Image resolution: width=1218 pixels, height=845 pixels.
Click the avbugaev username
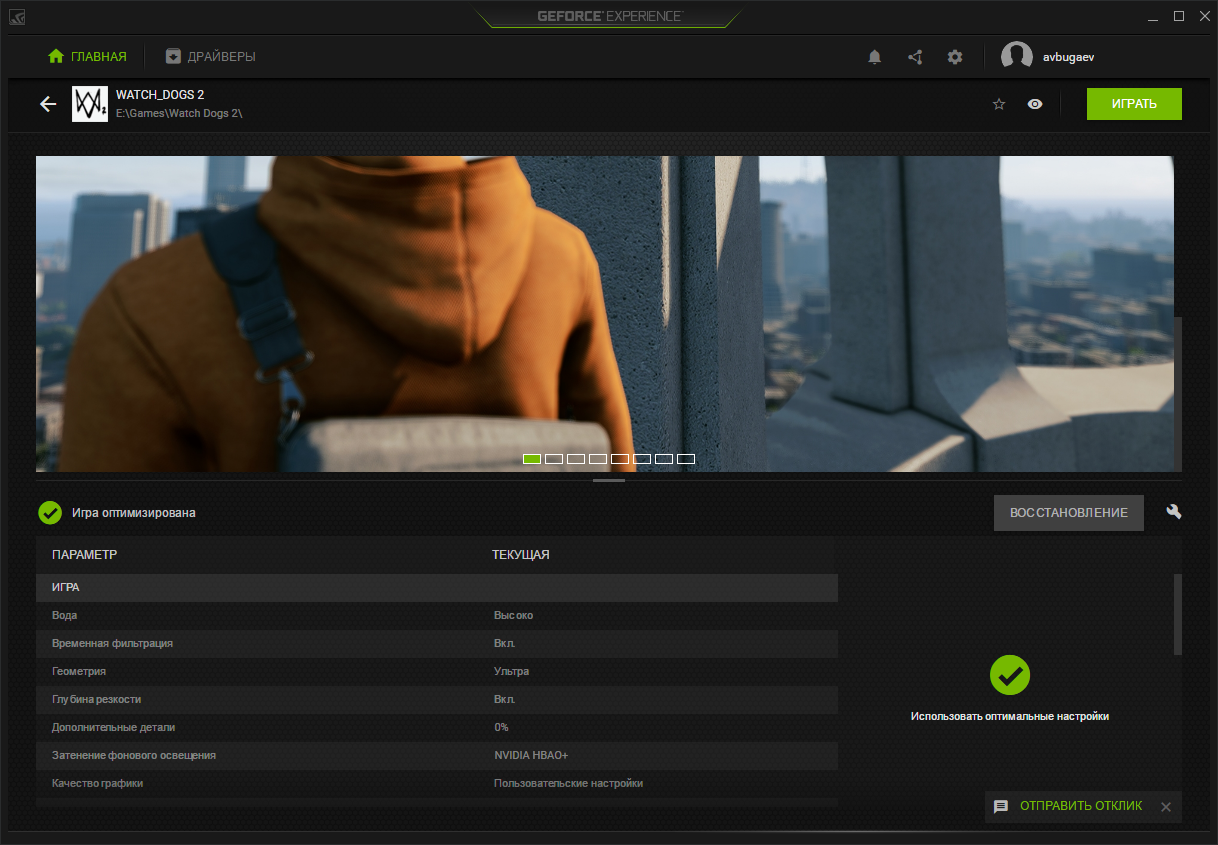1069,57
